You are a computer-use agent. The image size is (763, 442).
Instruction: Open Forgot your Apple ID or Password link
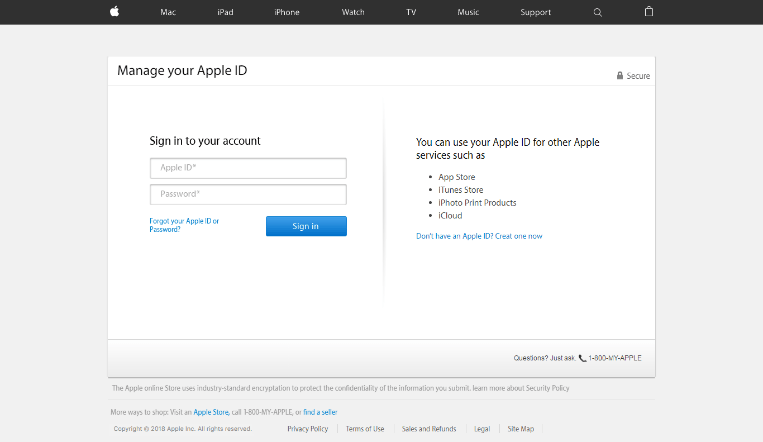184,225
